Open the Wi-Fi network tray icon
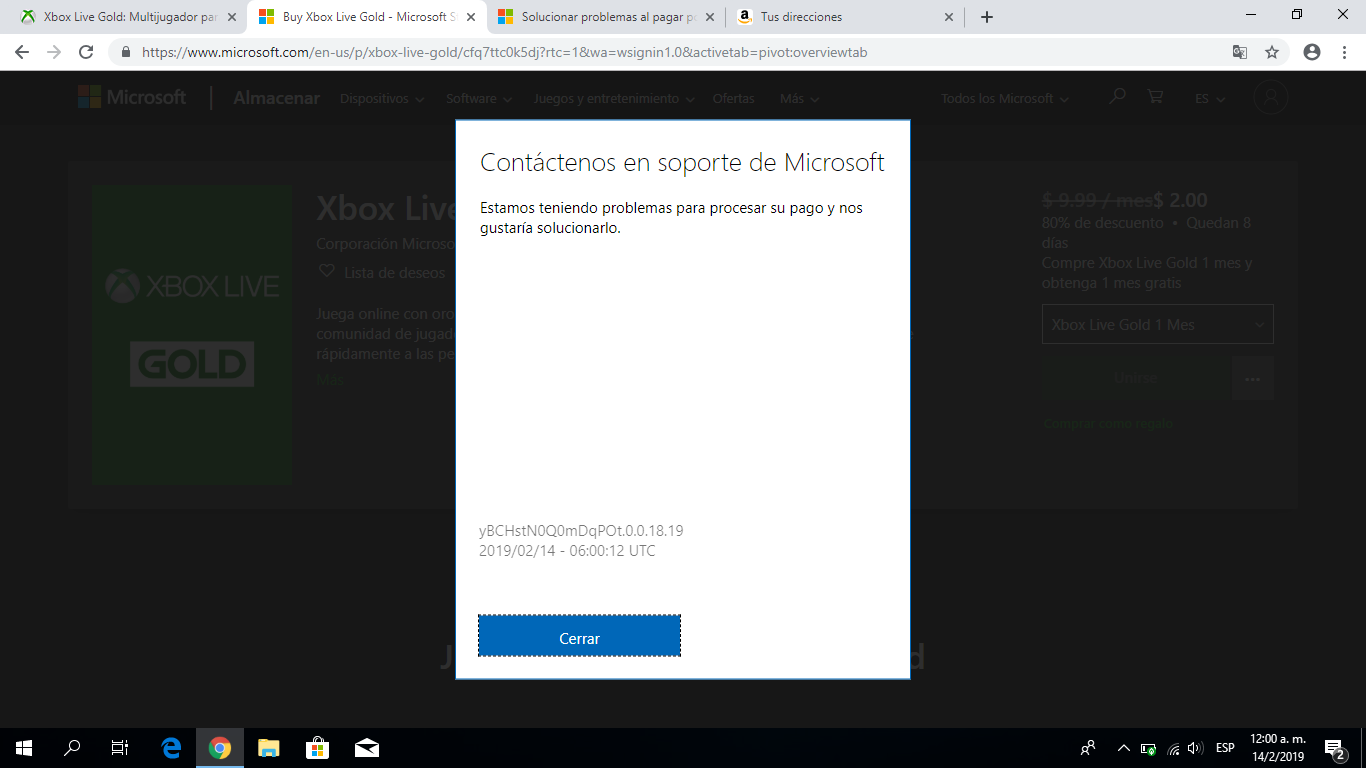Screen dimensions: 1366x768 pyautogui.click(x=1173, y=748)
